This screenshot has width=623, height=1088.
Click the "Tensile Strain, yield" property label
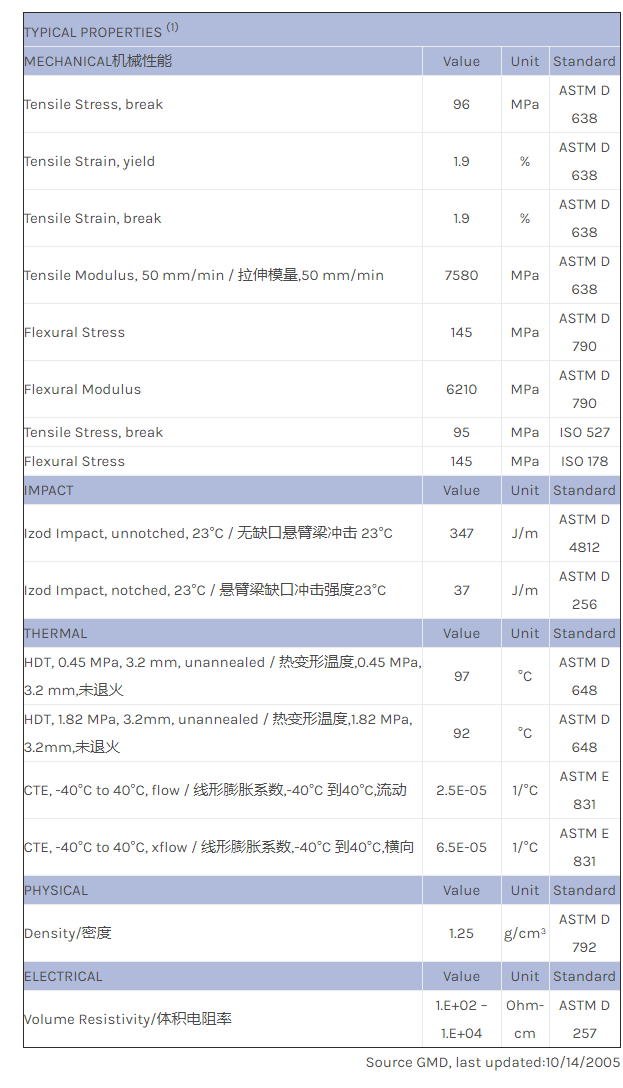point(89,161)
